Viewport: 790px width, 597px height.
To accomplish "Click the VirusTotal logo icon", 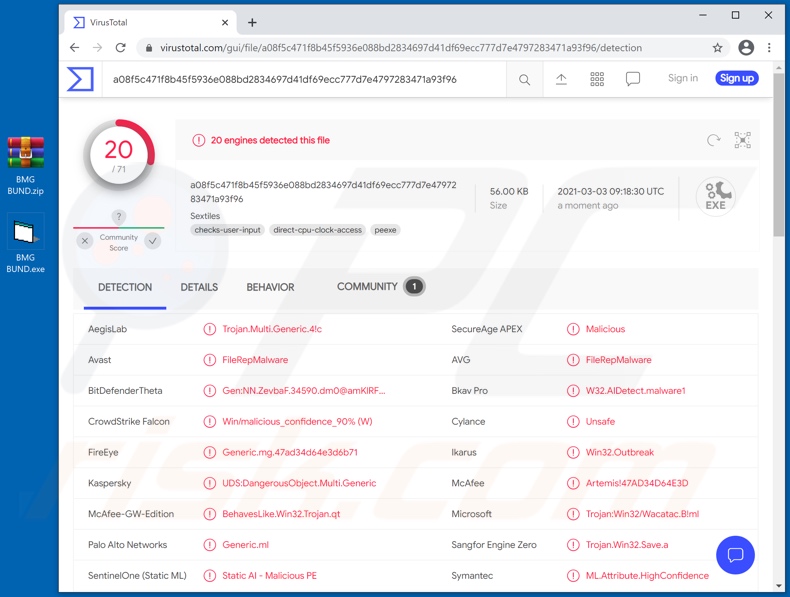I will coord(80,79).
